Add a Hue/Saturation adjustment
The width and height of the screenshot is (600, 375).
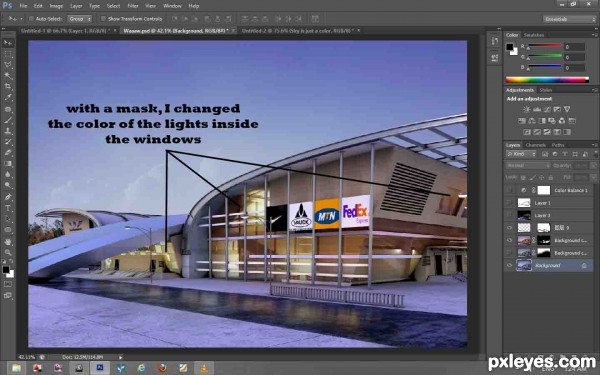pos(522,121)
